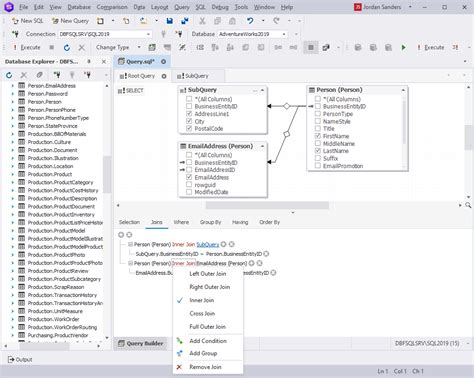Uncheck AddressLine1 in the SubQuery table
Image resolution: width=474 pixels, height=378 pixels.
click(189, 114)
